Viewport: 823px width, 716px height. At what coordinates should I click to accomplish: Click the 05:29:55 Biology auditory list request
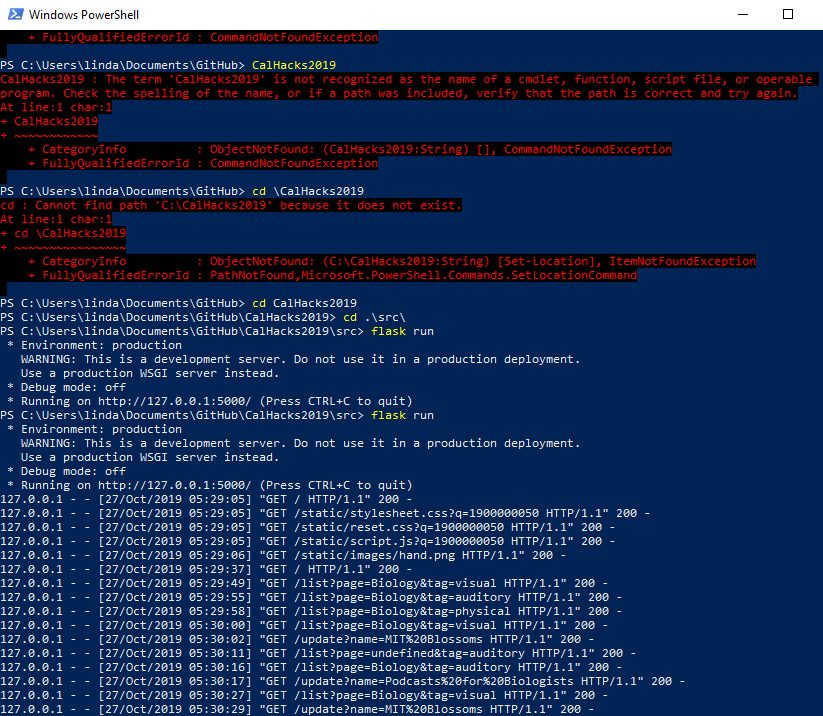click(x=311, y=597)
